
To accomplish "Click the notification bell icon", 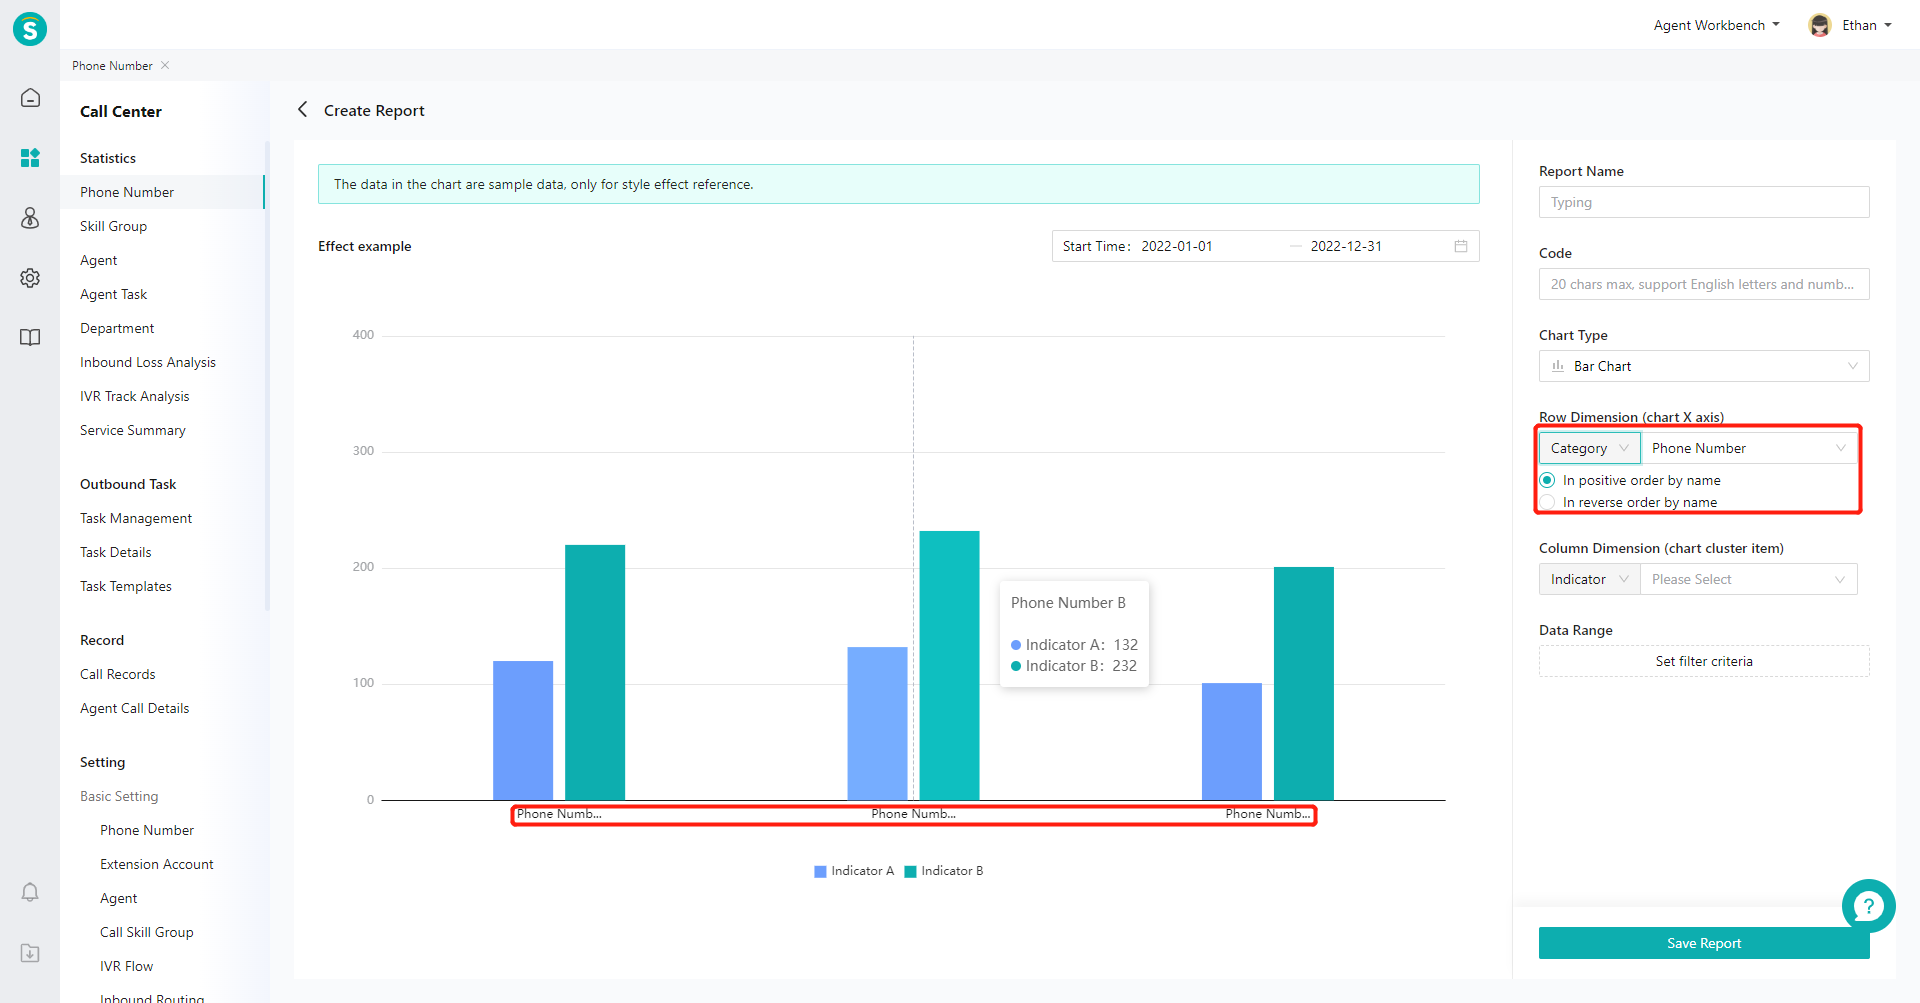I will [x=30, y=892].
